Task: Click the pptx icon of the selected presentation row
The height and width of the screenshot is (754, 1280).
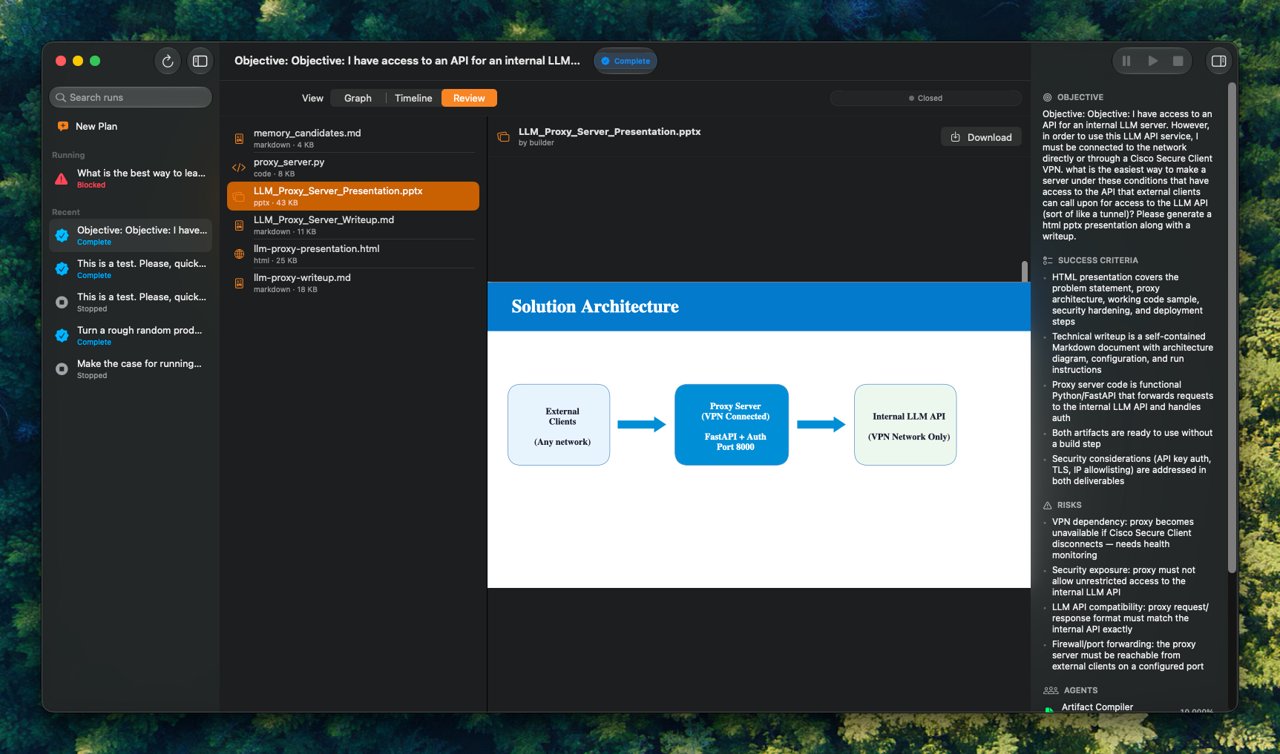Action: pos(239,196)
